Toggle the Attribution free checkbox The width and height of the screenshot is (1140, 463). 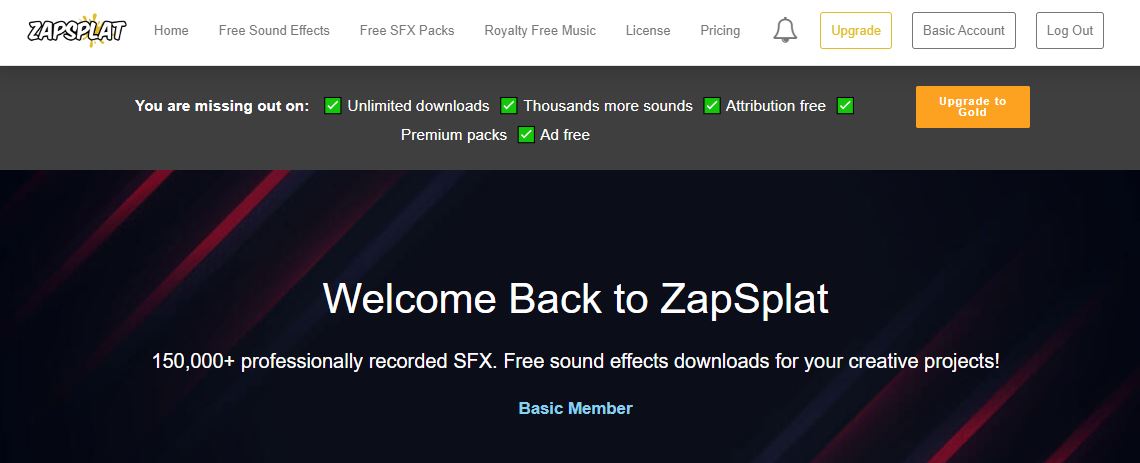pos(712,106)
